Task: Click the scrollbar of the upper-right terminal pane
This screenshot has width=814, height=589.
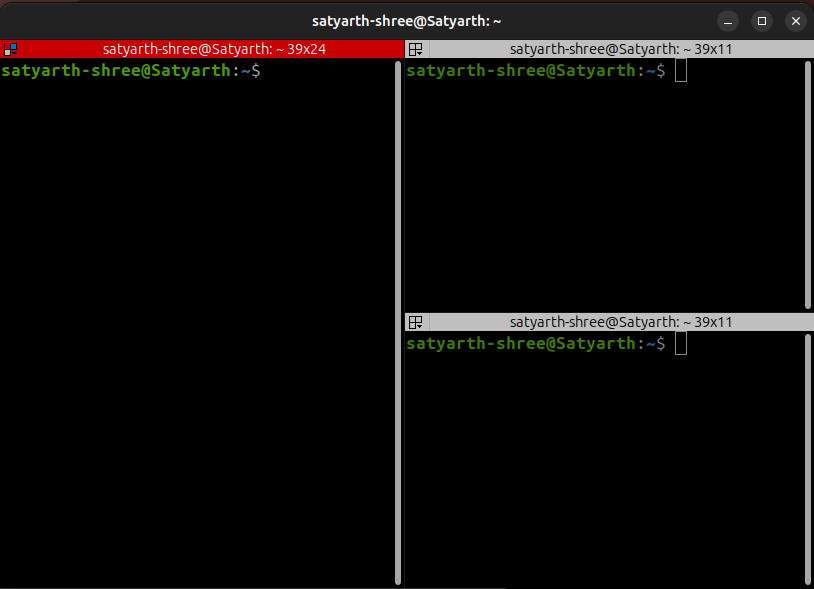Action: click(808, 185)
